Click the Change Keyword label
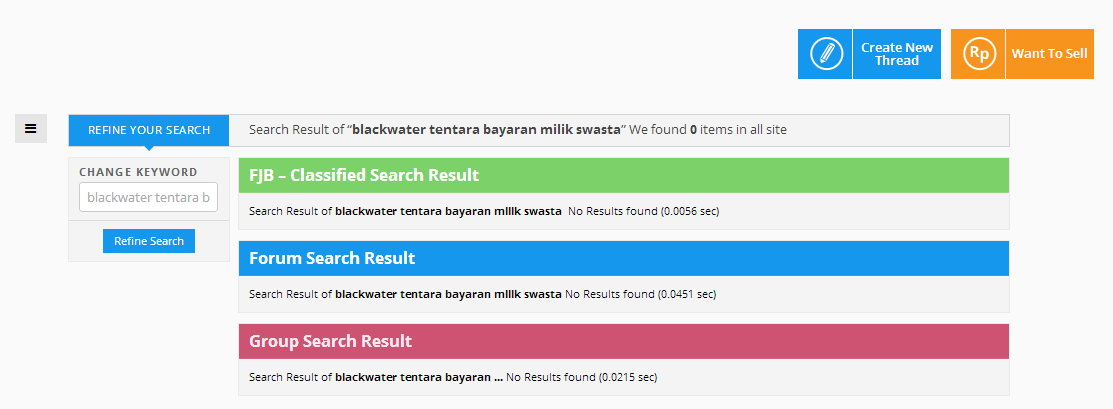The width and height of the screenshot is (1113, 409). (x=138, y=172)
